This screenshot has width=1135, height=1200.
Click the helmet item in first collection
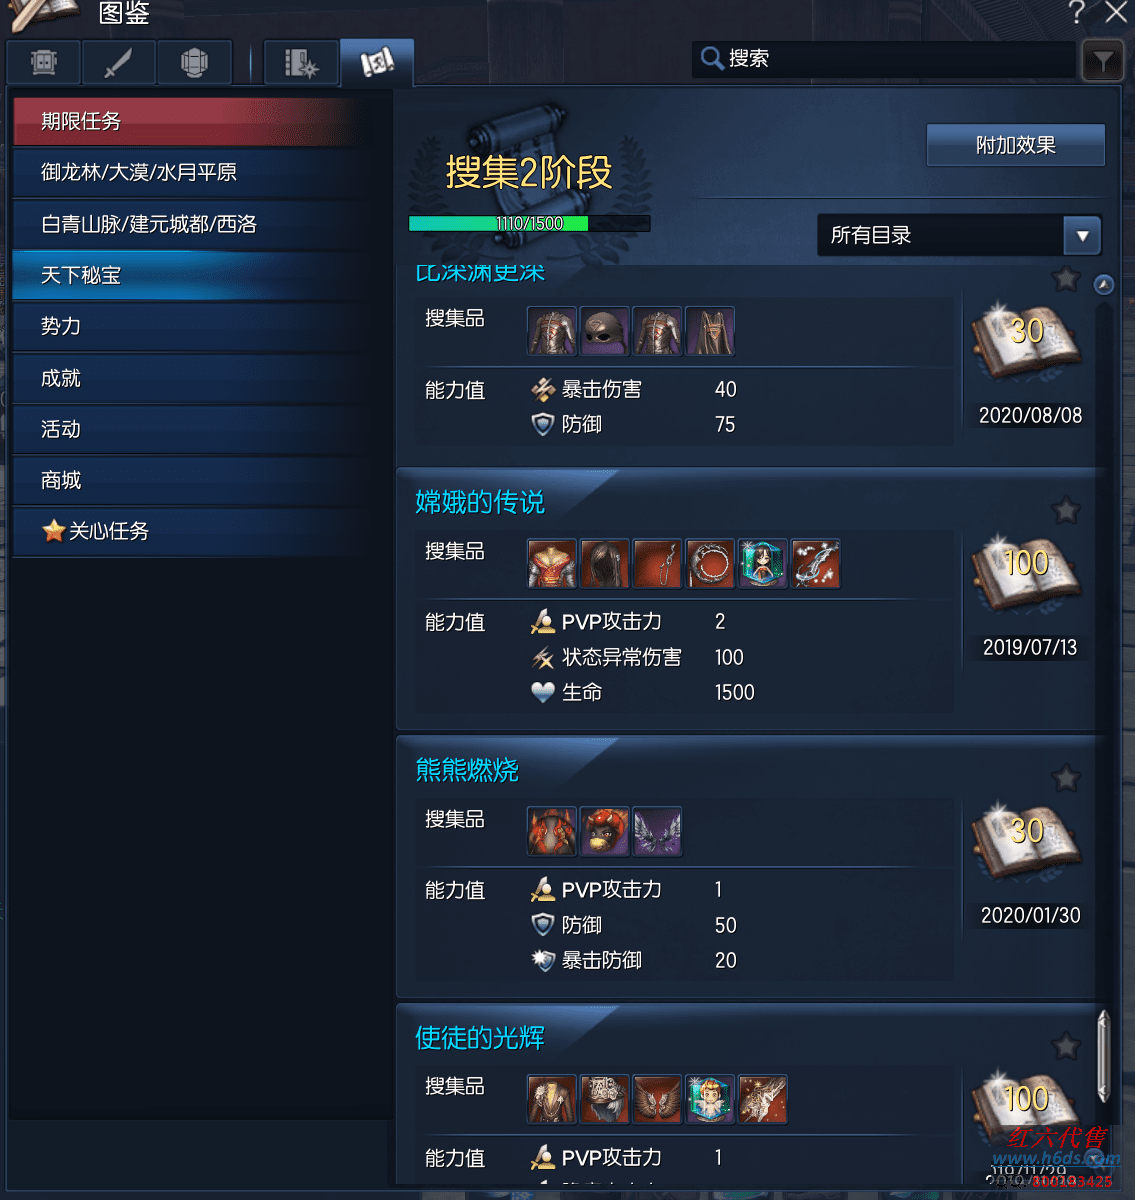605,331
